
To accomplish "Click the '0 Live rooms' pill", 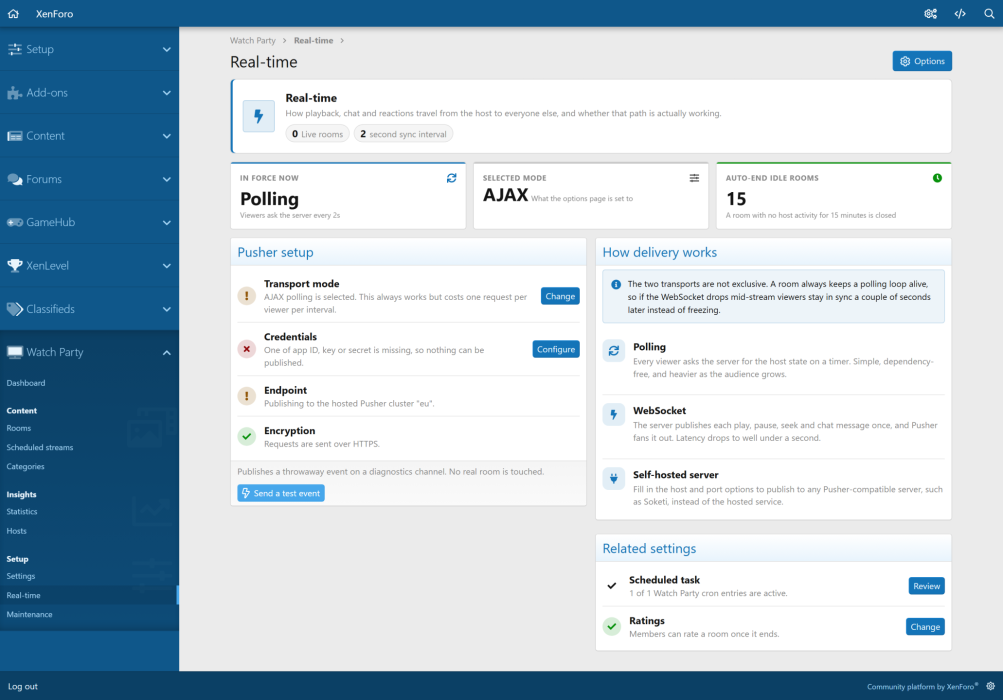I will click(x=317, y=134).
